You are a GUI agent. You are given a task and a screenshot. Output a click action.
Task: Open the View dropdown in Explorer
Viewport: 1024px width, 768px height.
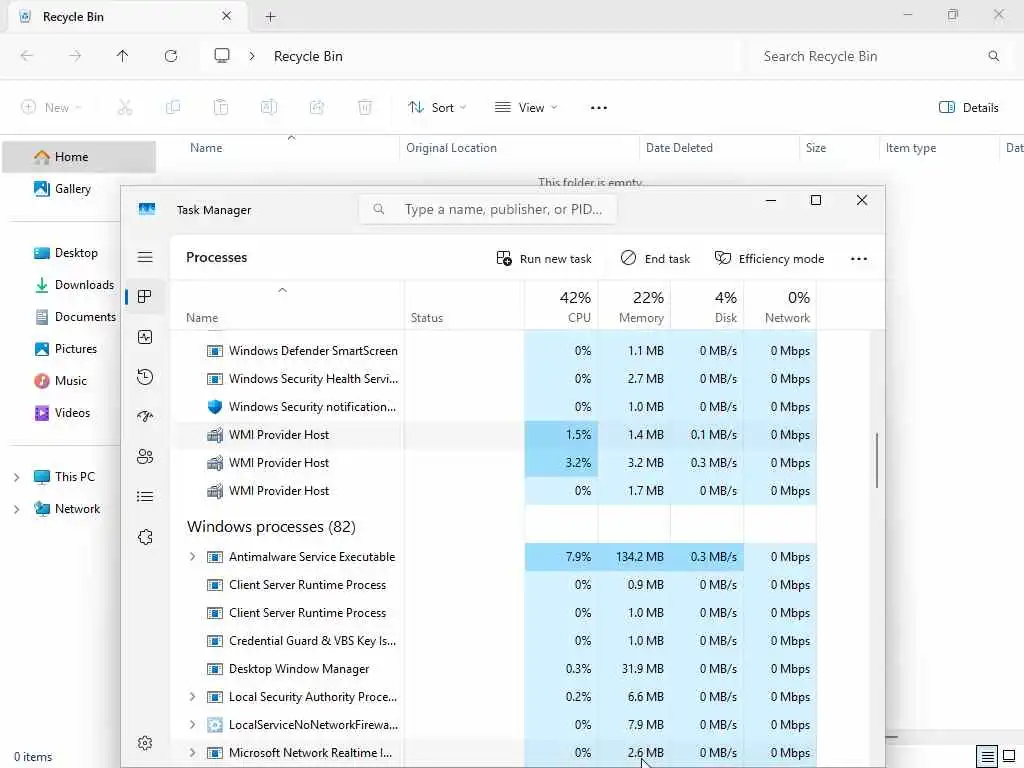click(x=526, y=108)
